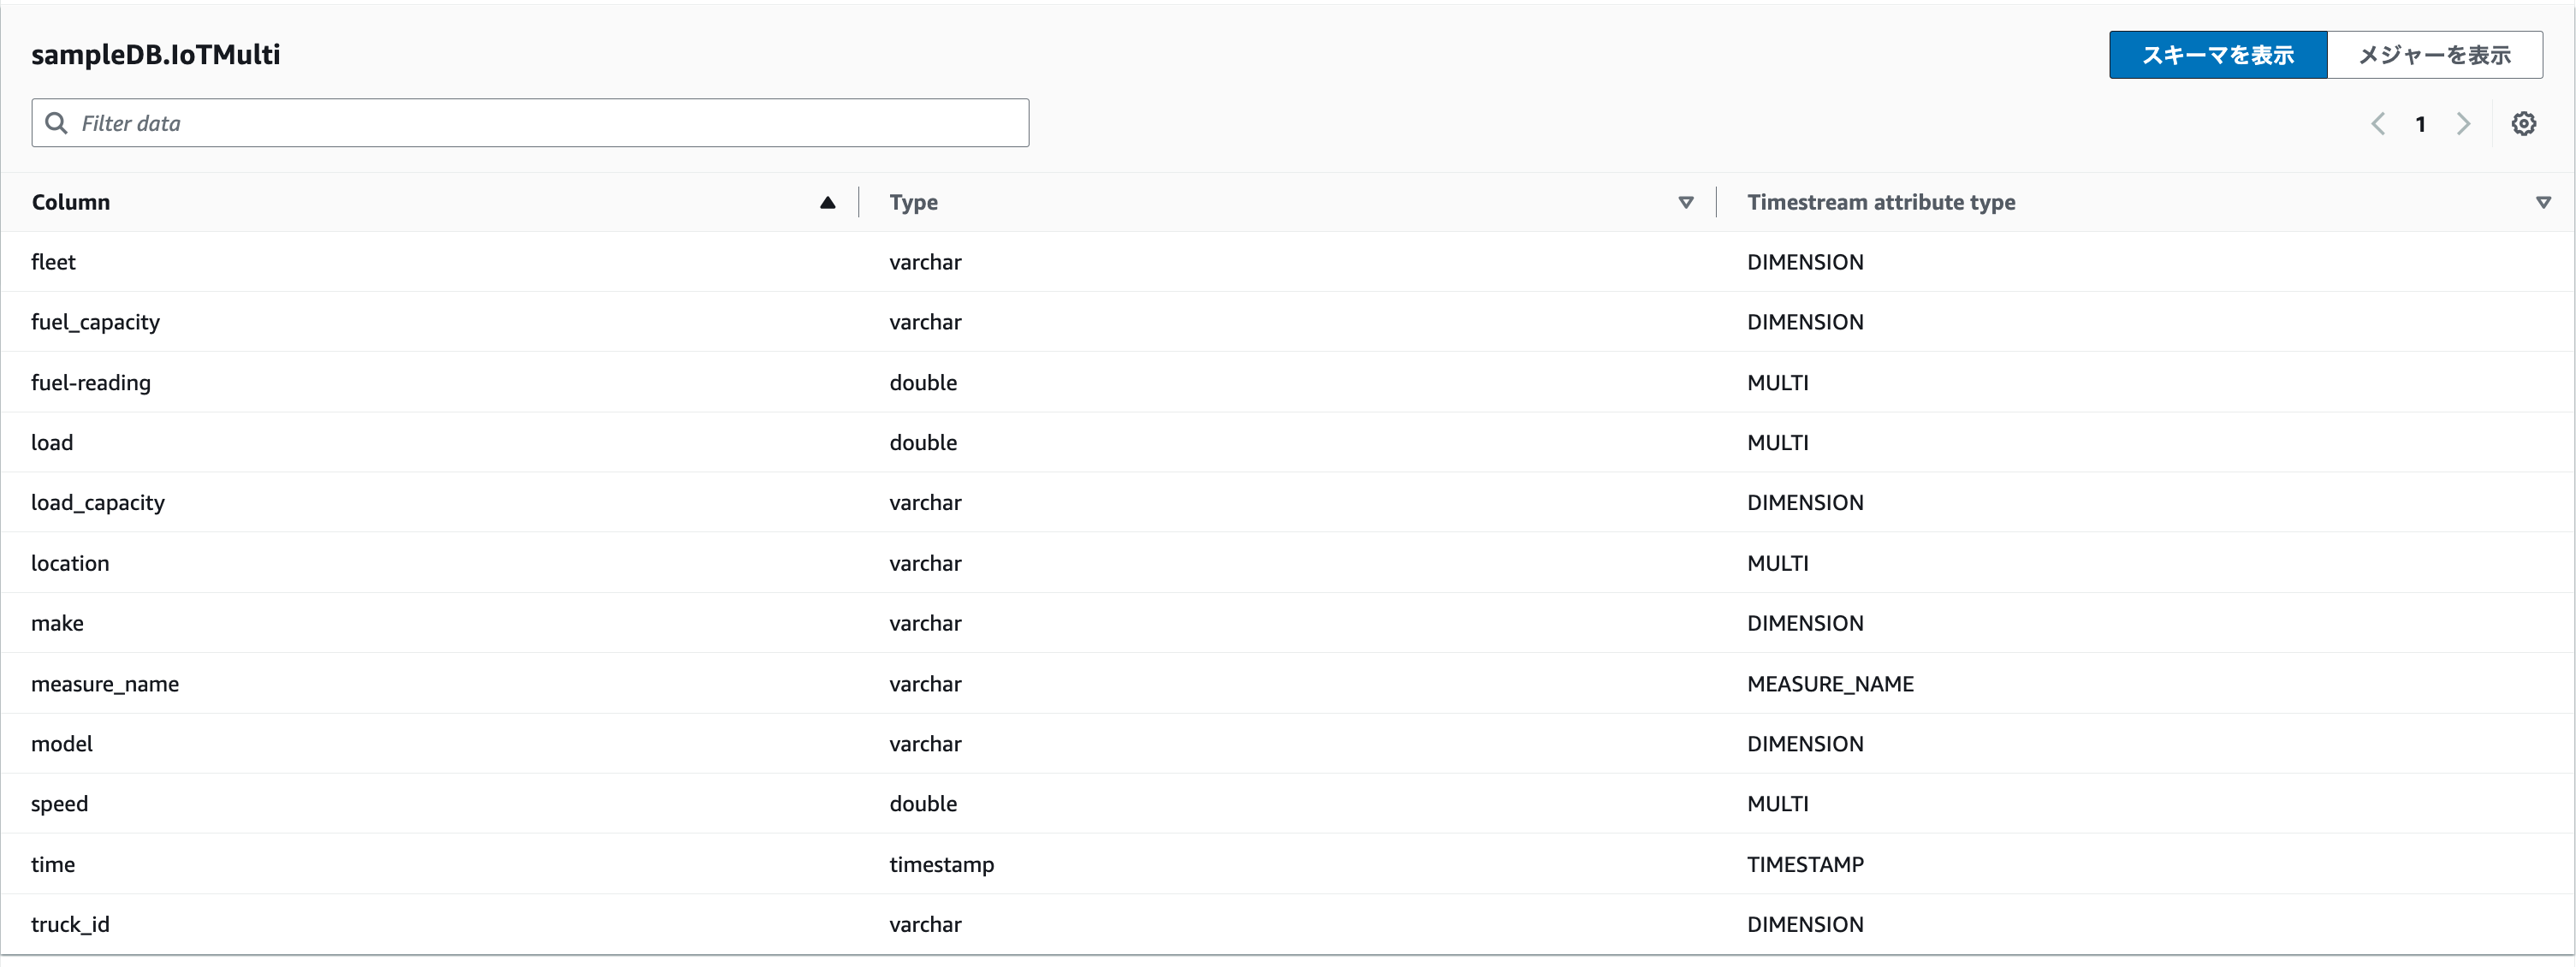Viewport: 2576px width, 967px height.
Task: Click the measure_name row
Action: 105,683
